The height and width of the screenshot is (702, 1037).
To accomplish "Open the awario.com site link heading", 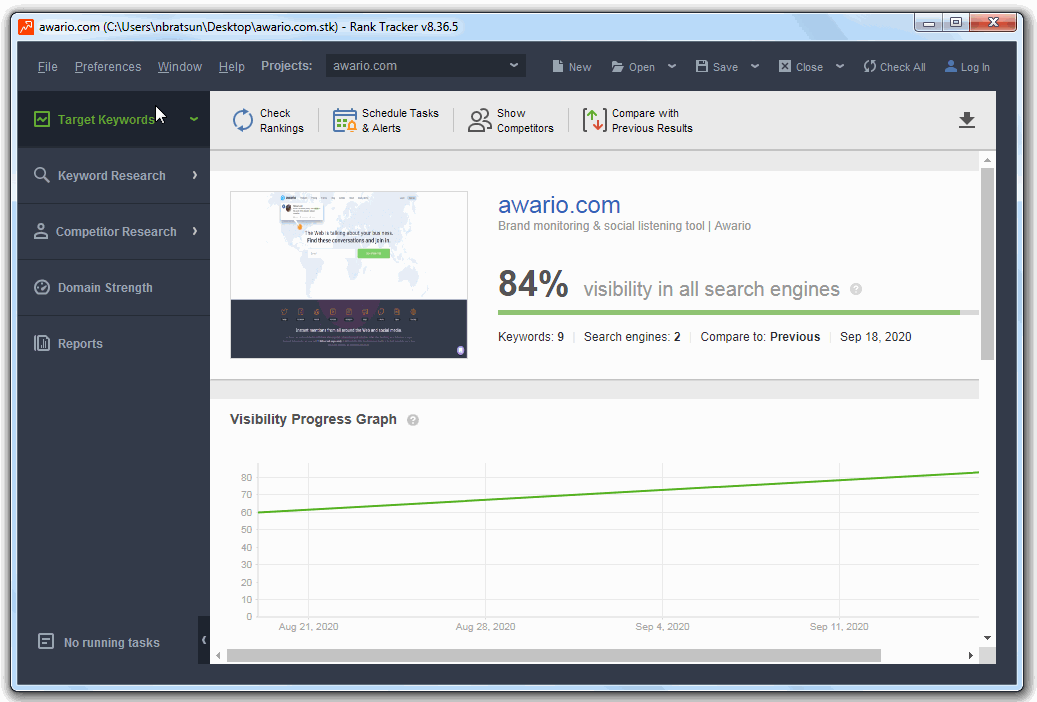I will click(x=559, y=204).
